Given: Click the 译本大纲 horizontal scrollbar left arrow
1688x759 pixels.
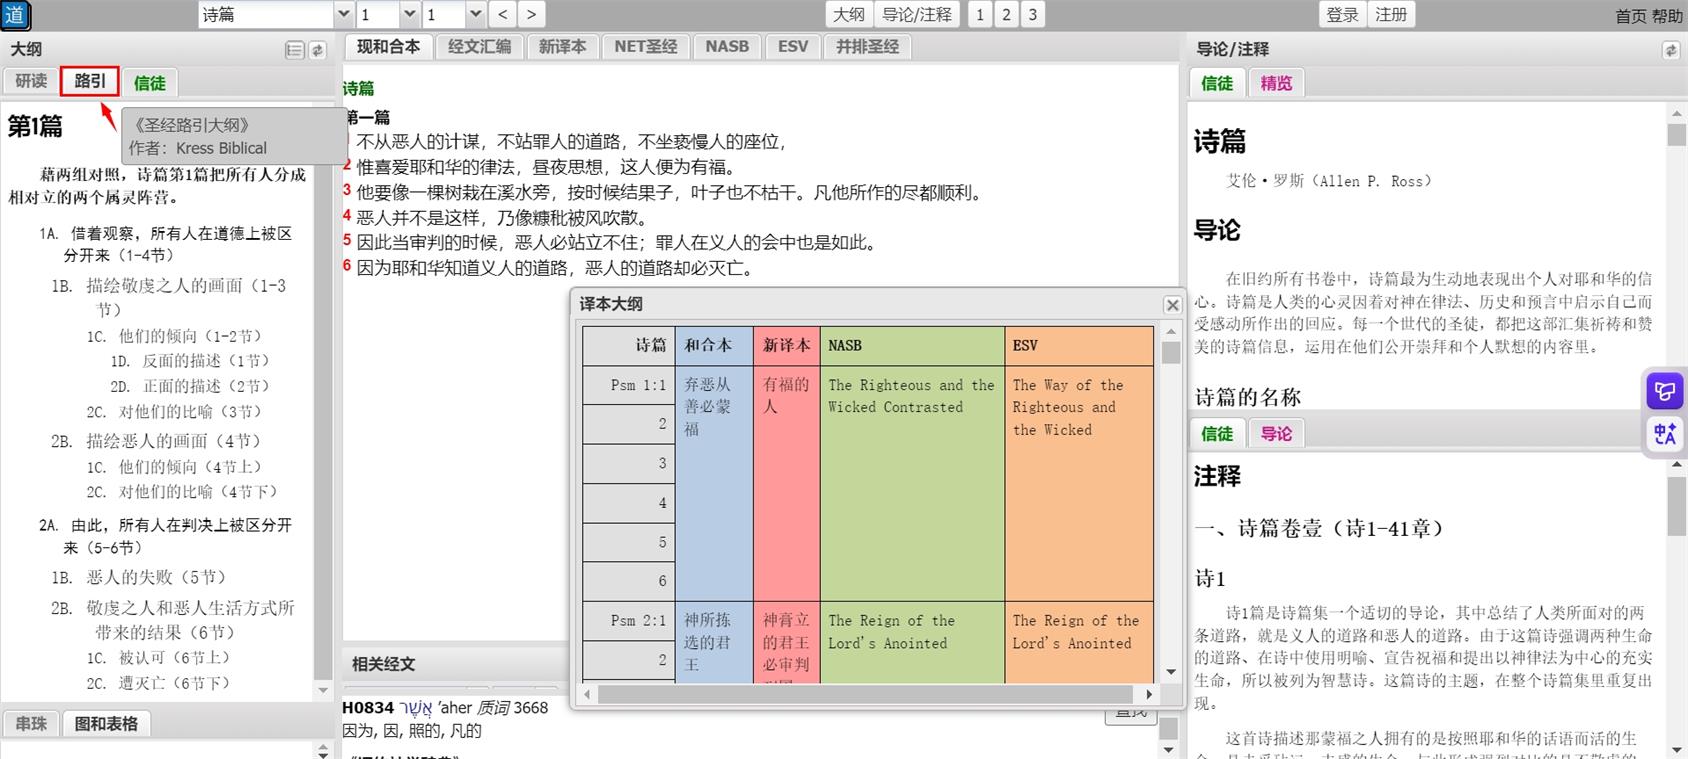Looking at the screenshot, I should (587, 694).
